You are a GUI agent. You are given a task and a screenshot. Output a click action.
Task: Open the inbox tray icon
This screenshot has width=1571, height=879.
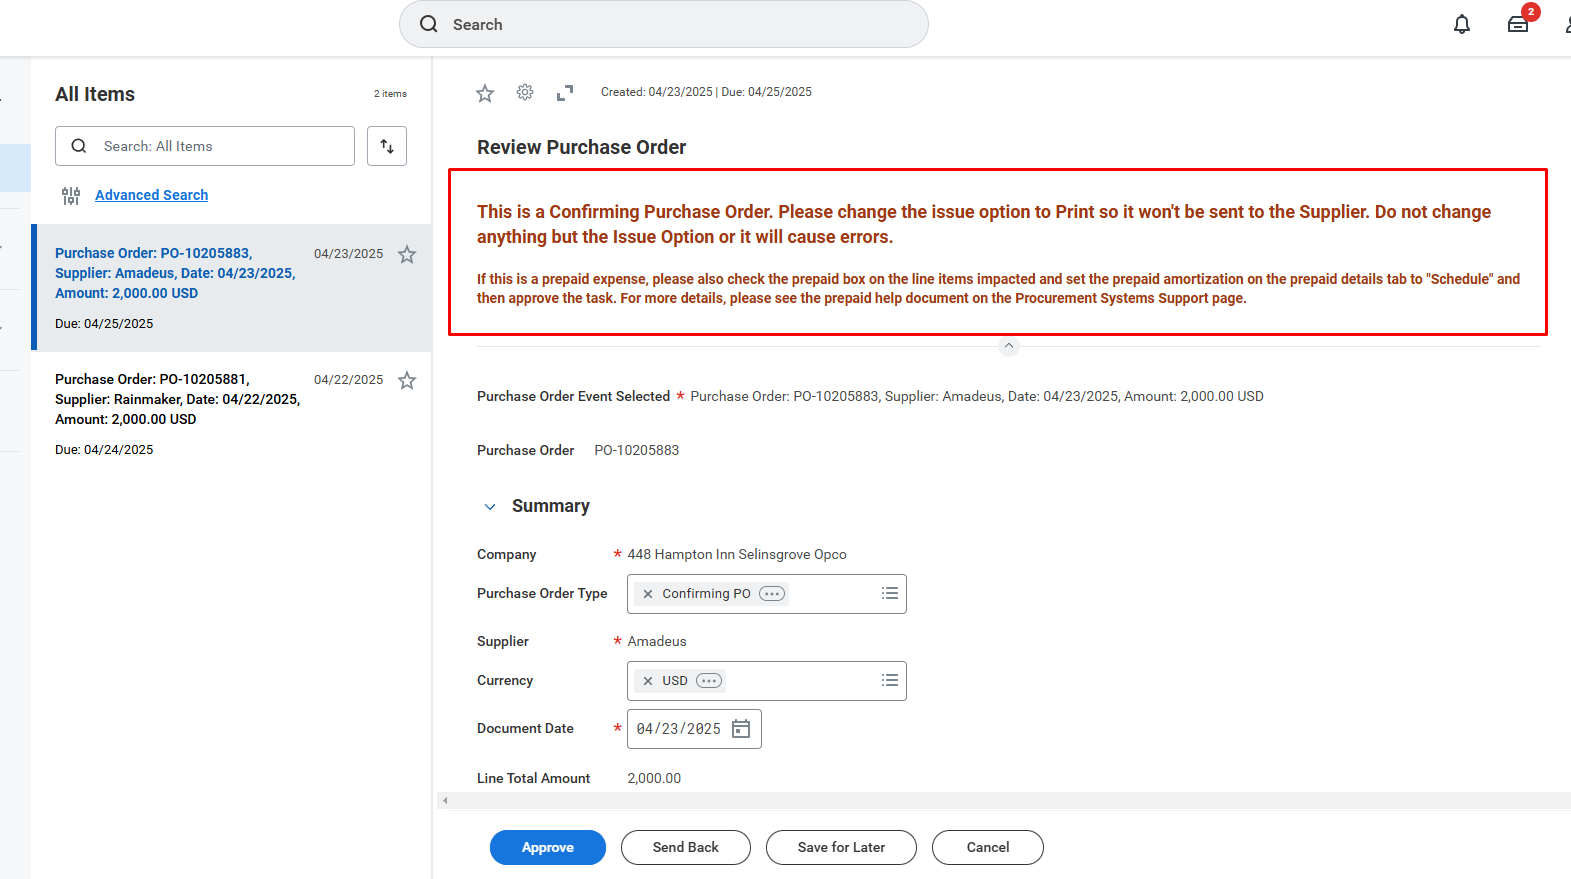tap(1517, 24)
